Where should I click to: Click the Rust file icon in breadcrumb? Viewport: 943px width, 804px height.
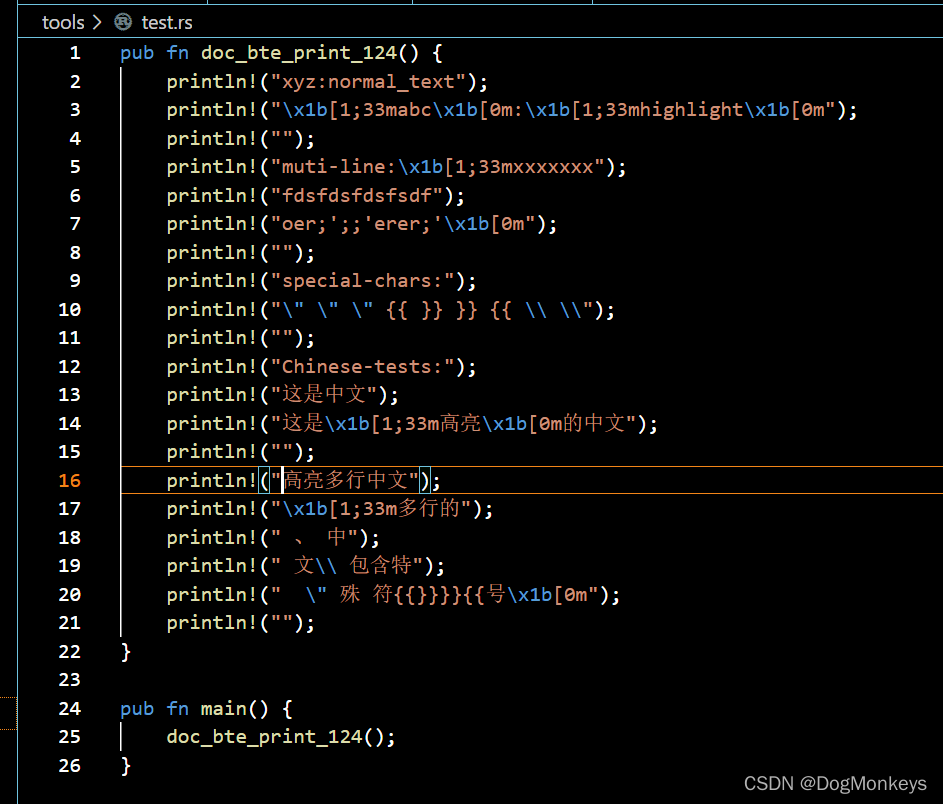[123, 22]
